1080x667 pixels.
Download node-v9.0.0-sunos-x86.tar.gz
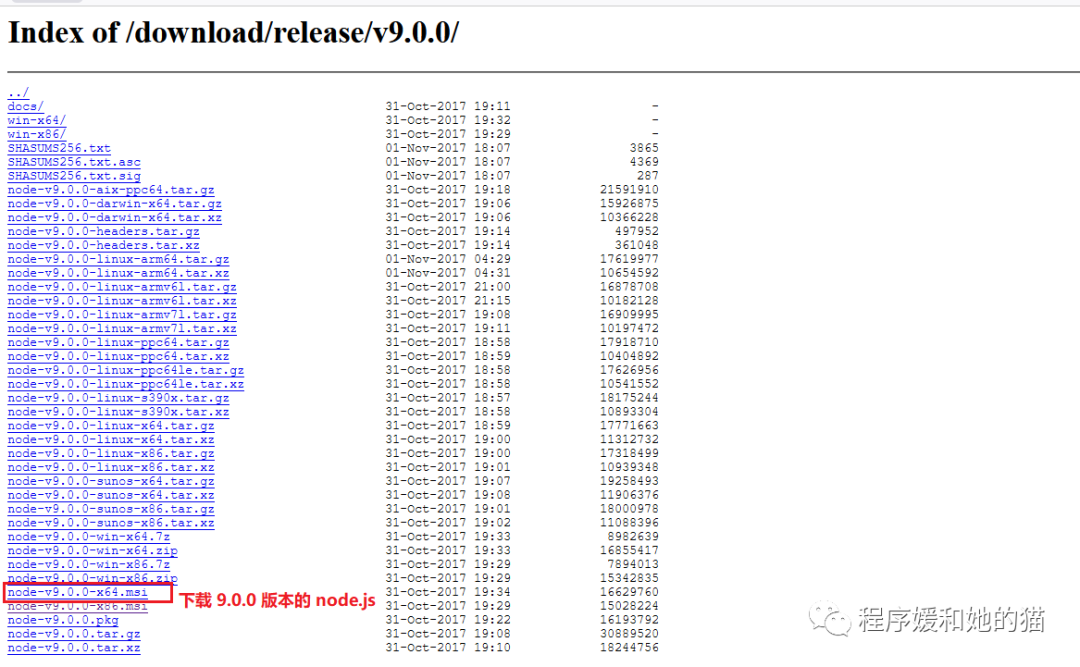[111, 509]
